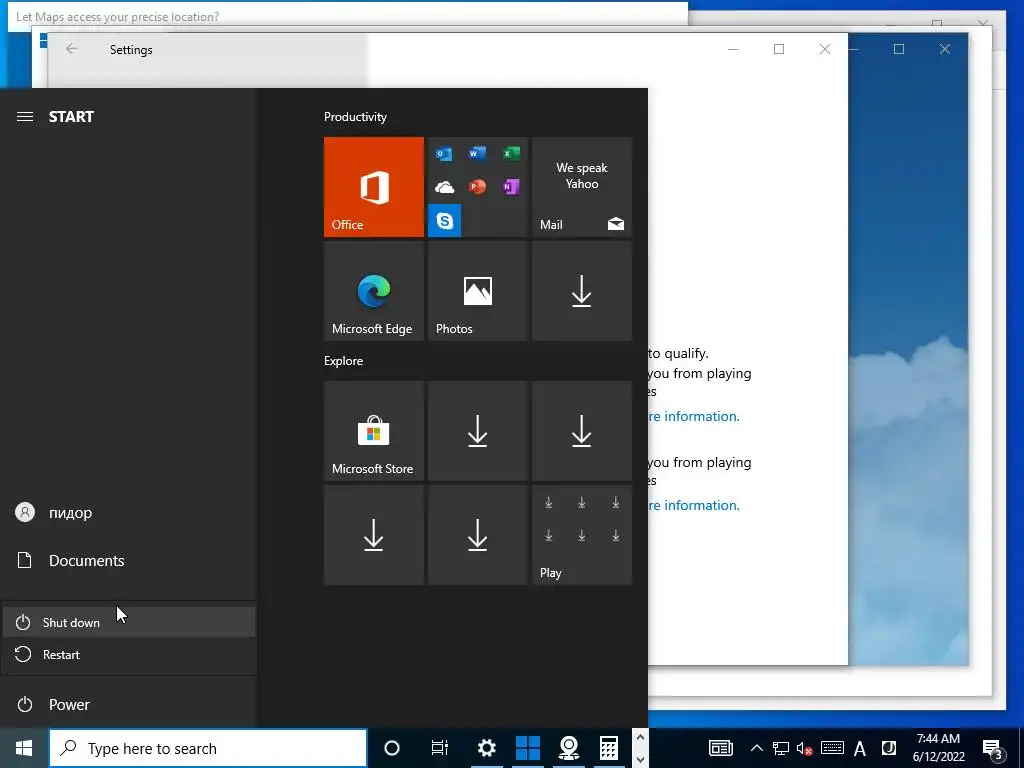Open clock showing 7:44 AM
1024x768 pixels.
click(x=938, y=748)
